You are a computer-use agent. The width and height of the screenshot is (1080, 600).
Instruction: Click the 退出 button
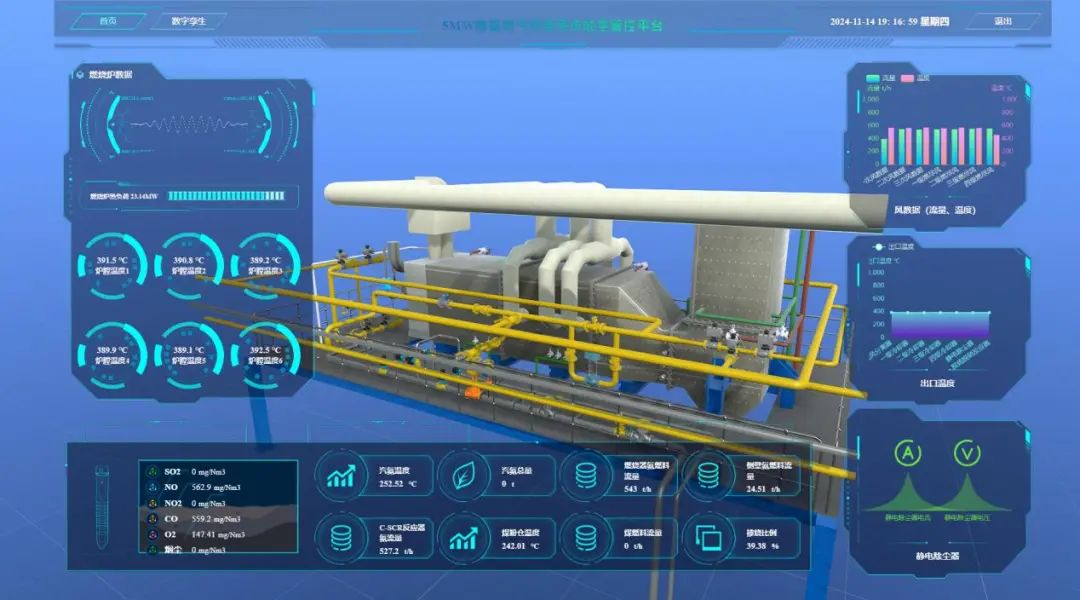point(1002,21)
